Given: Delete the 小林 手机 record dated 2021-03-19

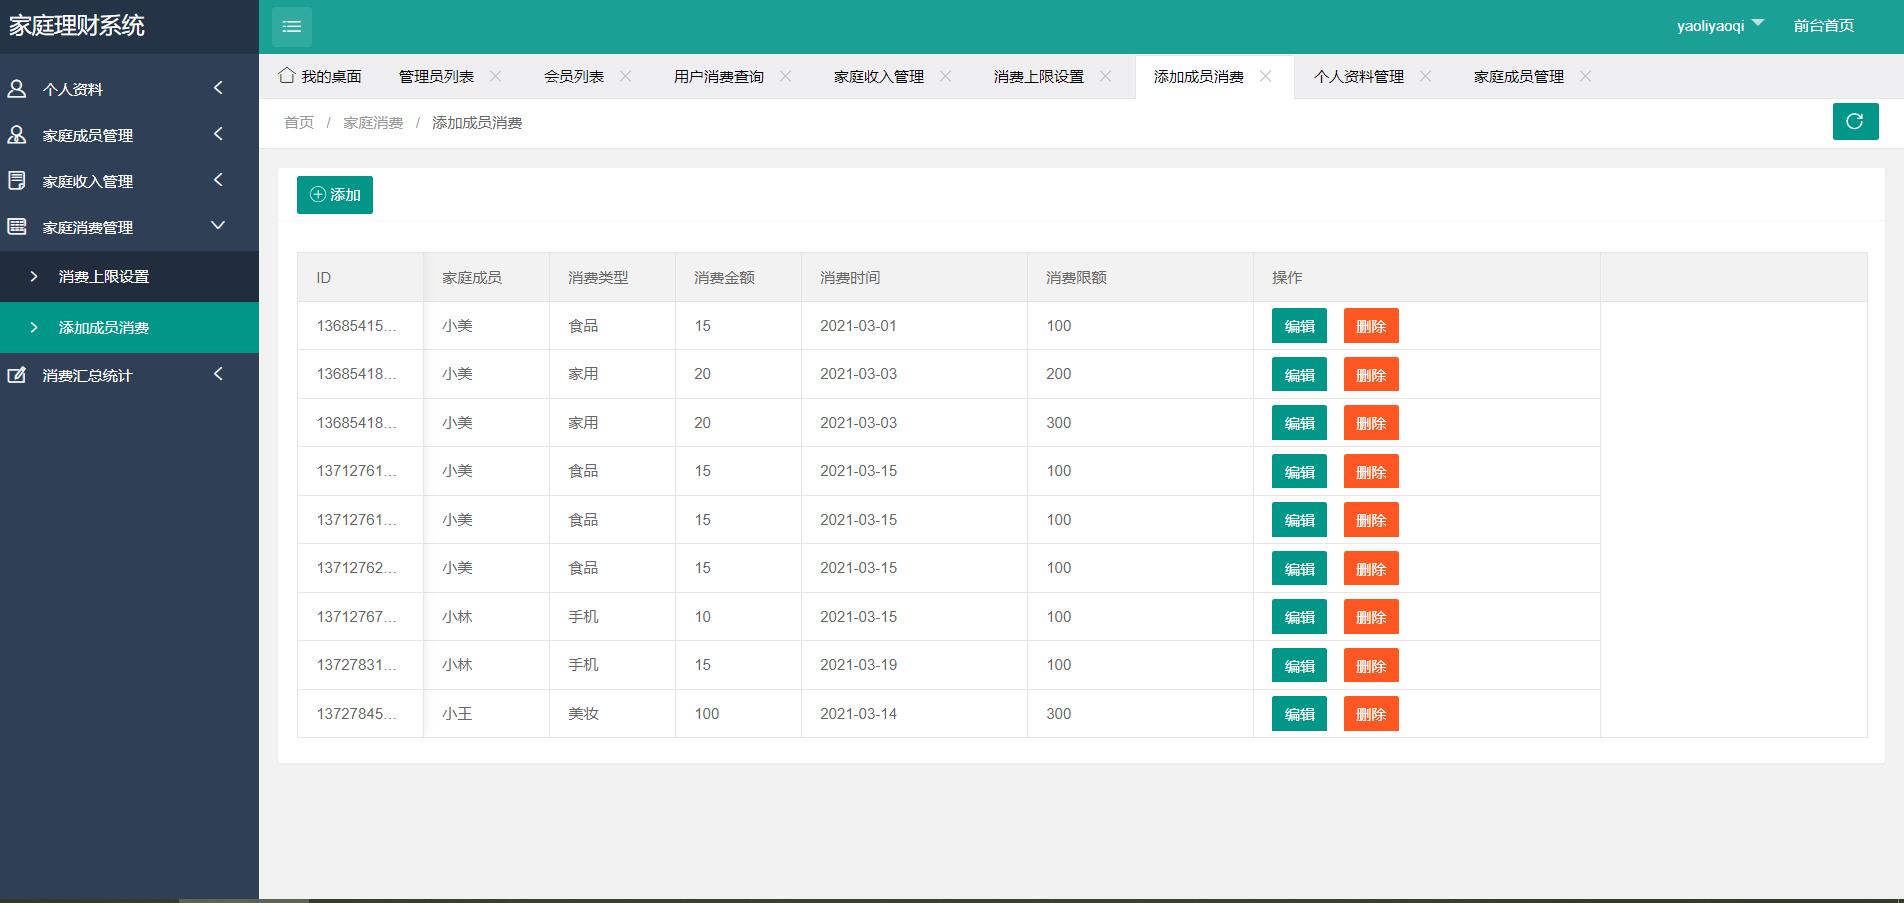Looking at the screenshot, I should tap(1371, 665).
